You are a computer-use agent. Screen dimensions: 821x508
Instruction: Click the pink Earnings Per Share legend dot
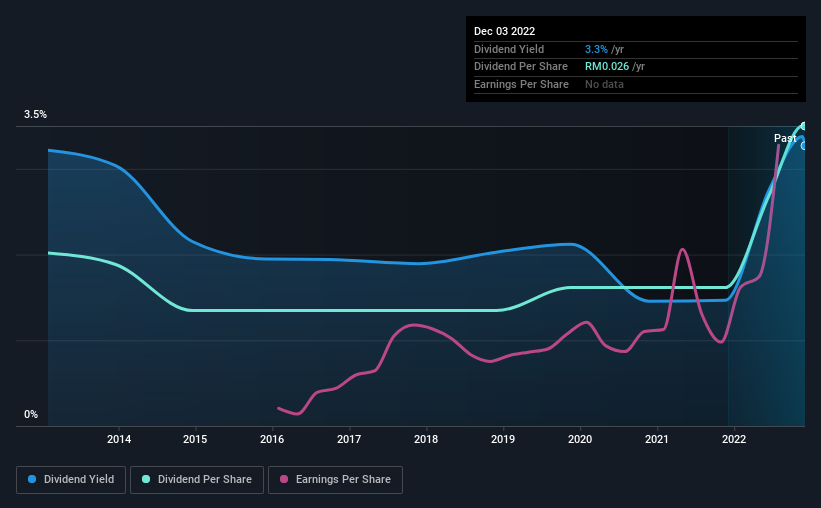pyautogui.click(x=284, y=479)
